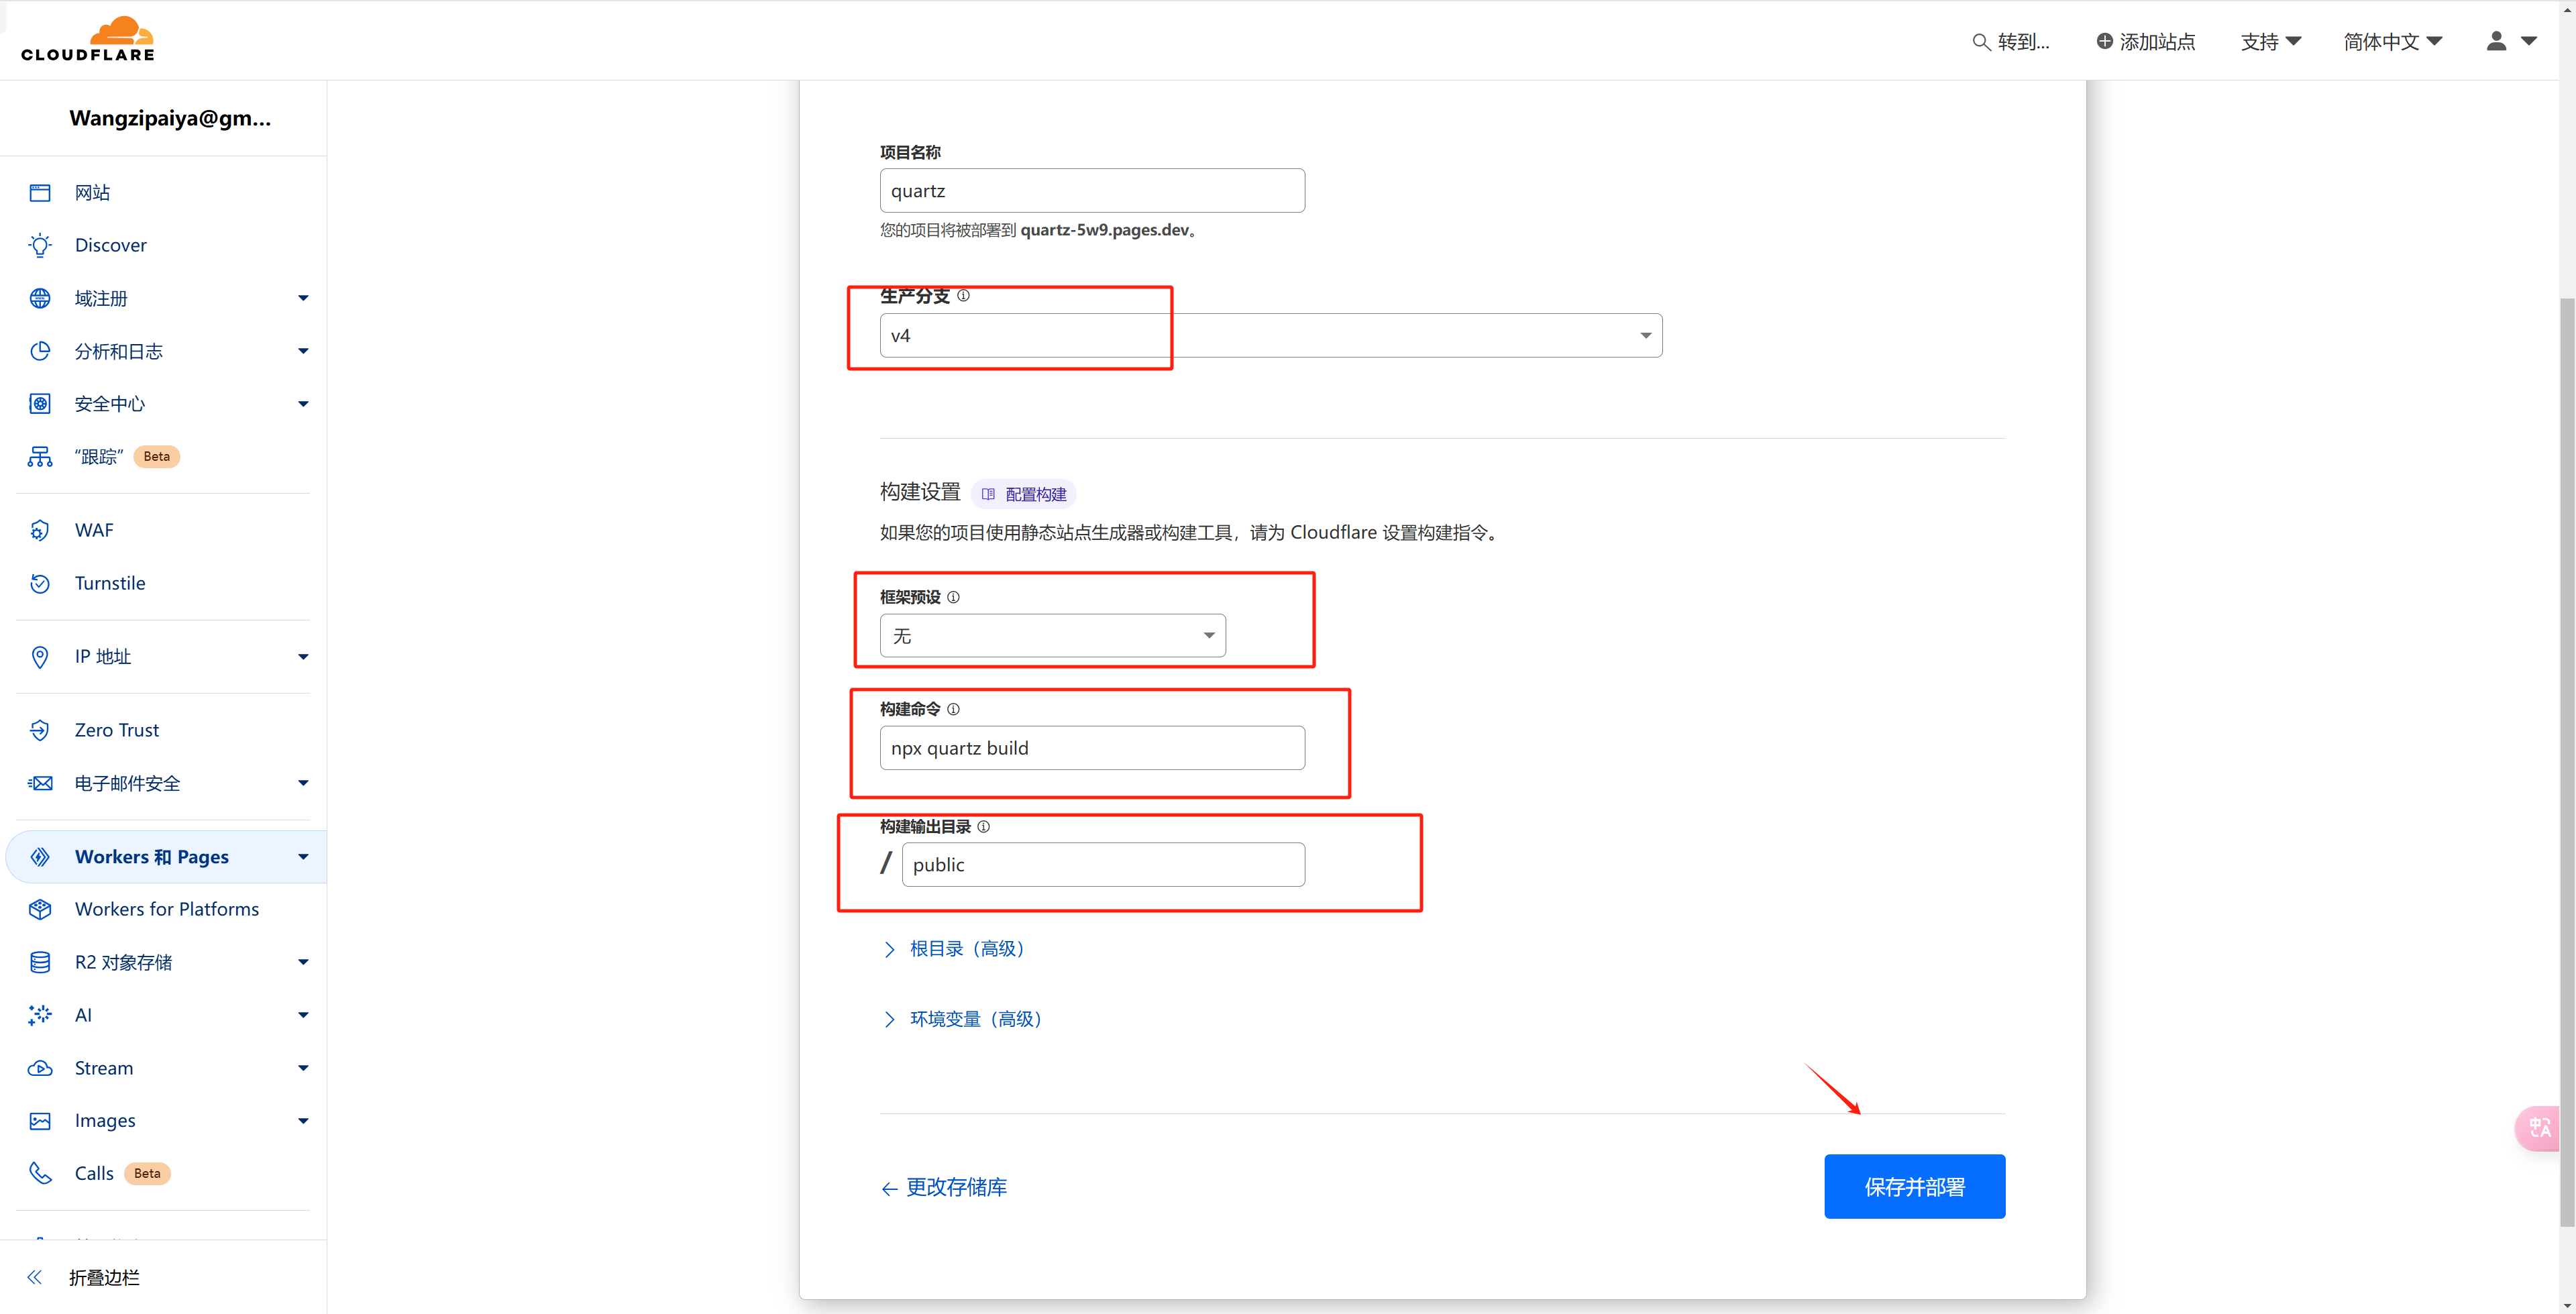Click the Workers for Platforms icon
The height and width of the screenshot is (1314, 2576).
coord(40,909)
